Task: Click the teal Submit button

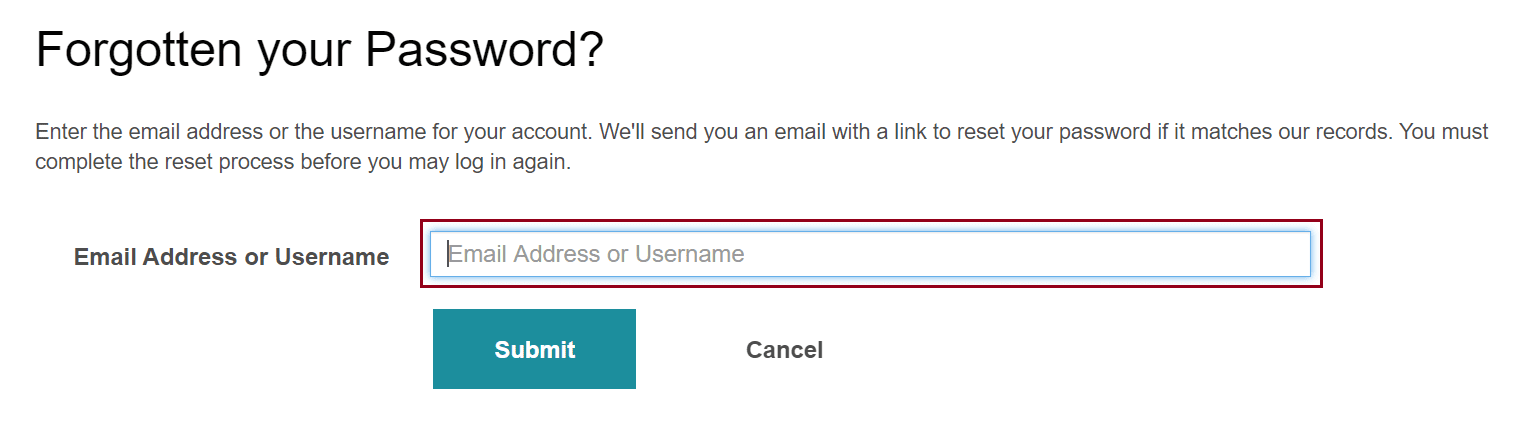Action: [x=534, y=349]
